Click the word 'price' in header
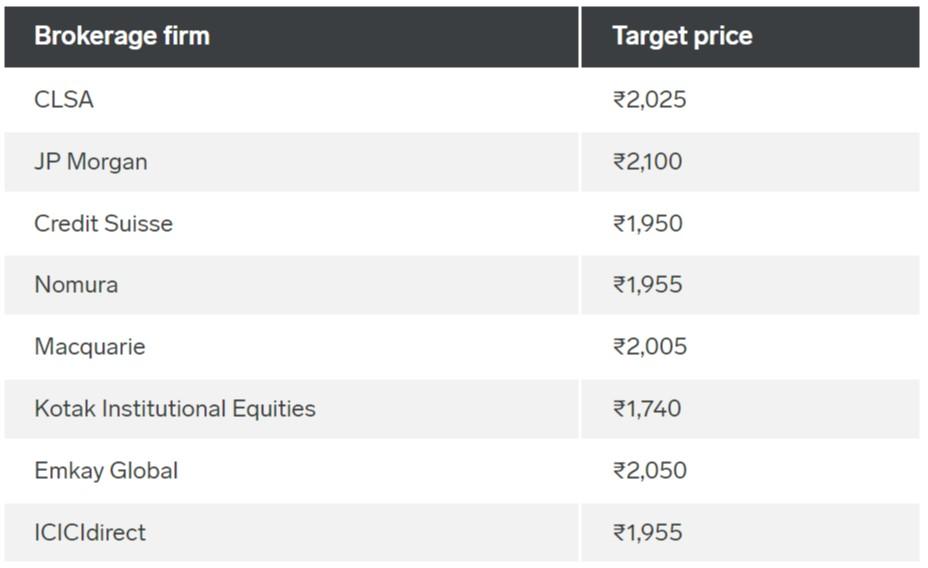The height and width of the screenshot is (568, 928). (x=723, y=37)
